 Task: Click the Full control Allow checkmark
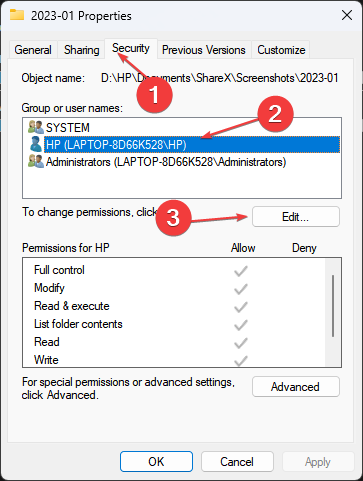[x=241, y=271]
